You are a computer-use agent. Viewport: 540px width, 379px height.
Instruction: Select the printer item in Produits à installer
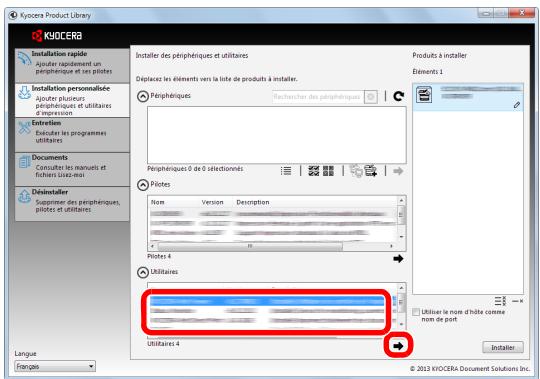(x=468, y=97)
